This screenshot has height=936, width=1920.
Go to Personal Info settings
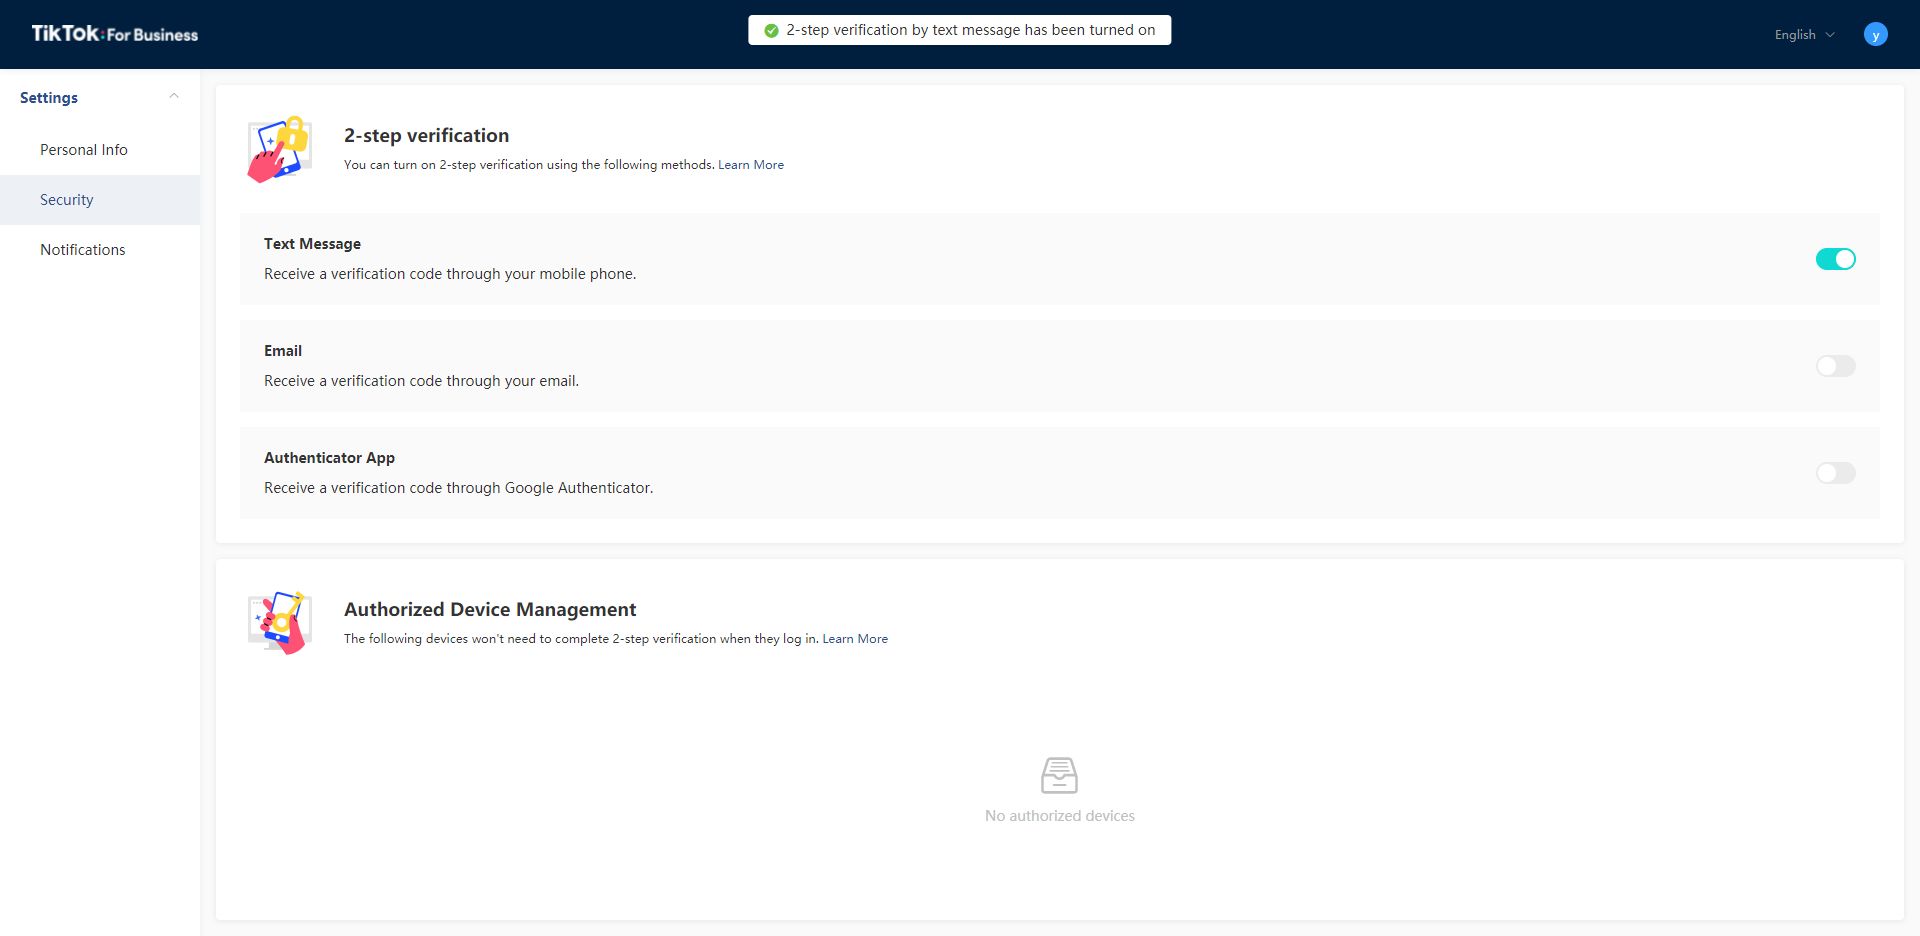point(100,150)
